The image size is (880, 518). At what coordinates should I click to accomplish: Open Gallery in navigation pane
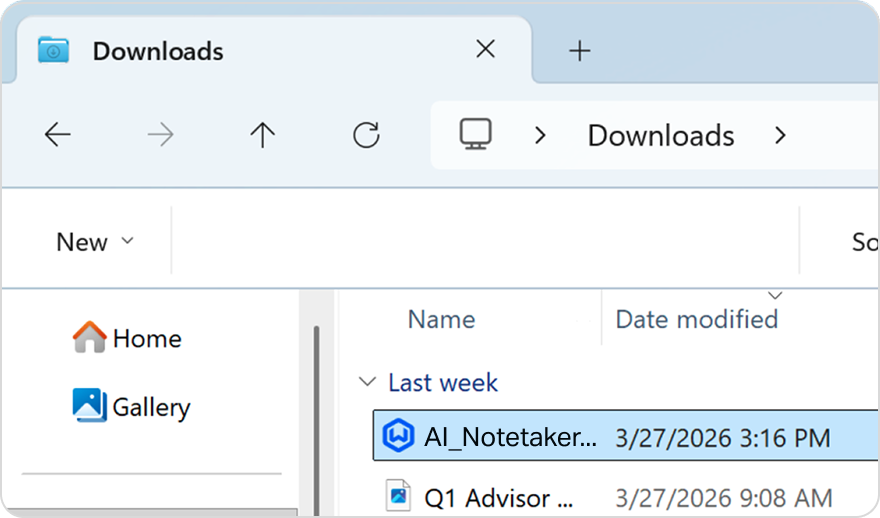pos(132,406)
